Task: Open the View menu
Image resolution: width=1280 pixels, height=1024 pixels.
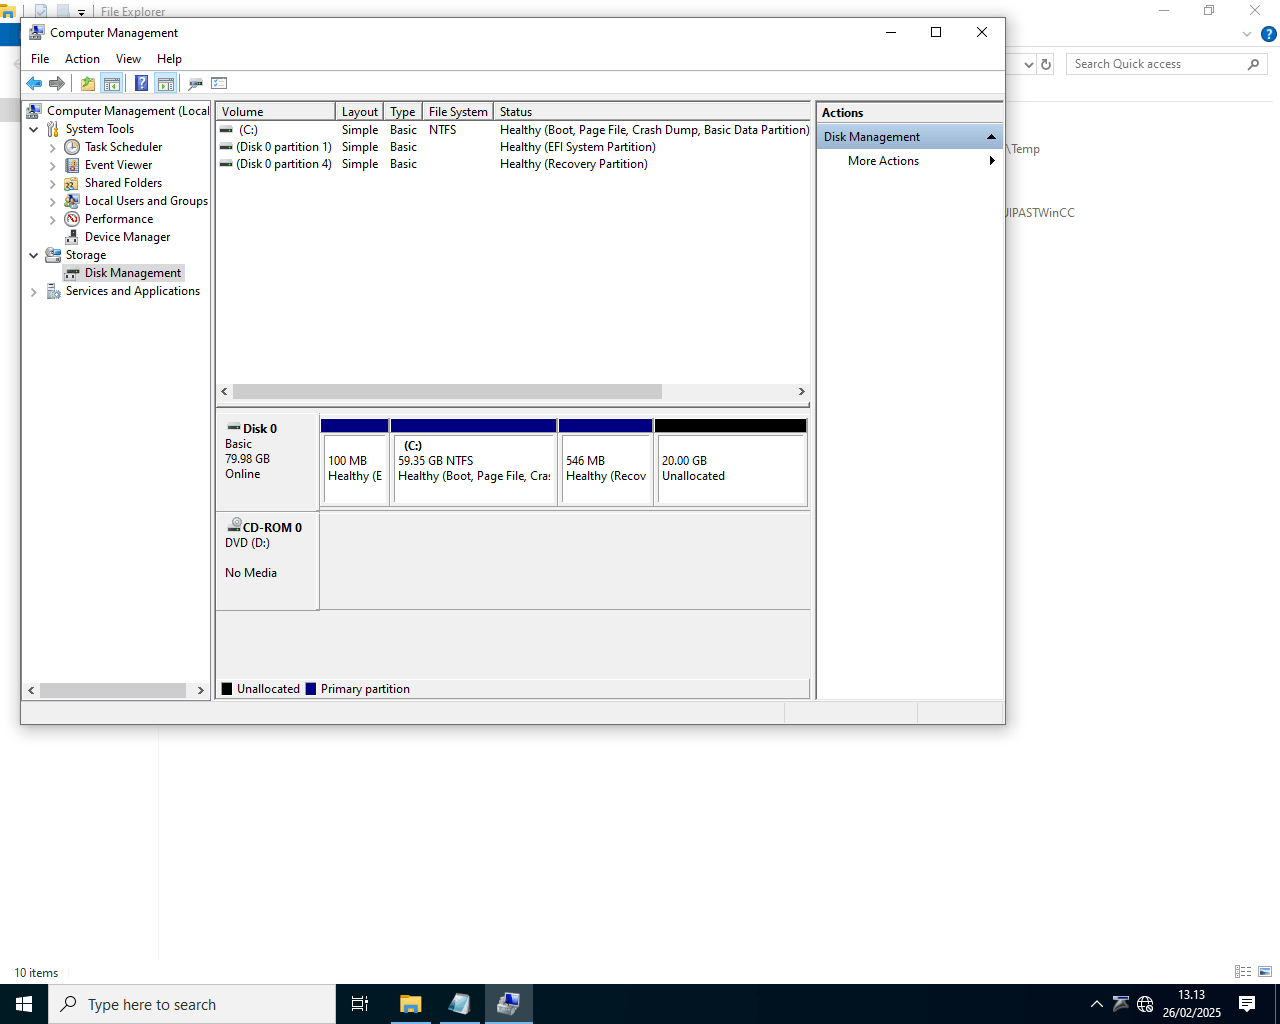Action: 128,59
